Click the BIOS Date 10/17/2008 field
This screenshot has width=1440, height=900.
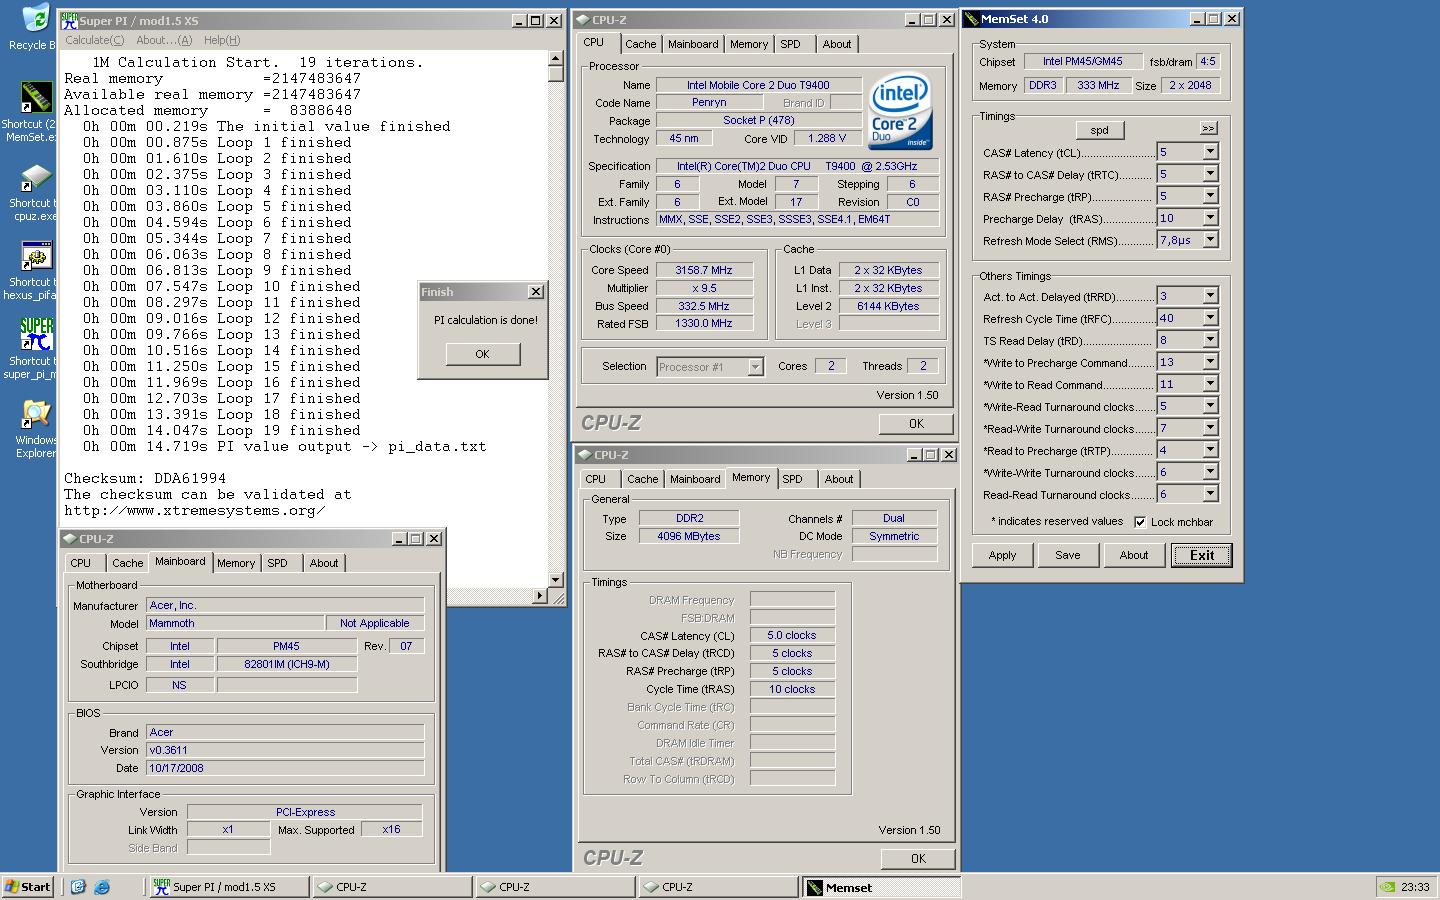(285, 768)
